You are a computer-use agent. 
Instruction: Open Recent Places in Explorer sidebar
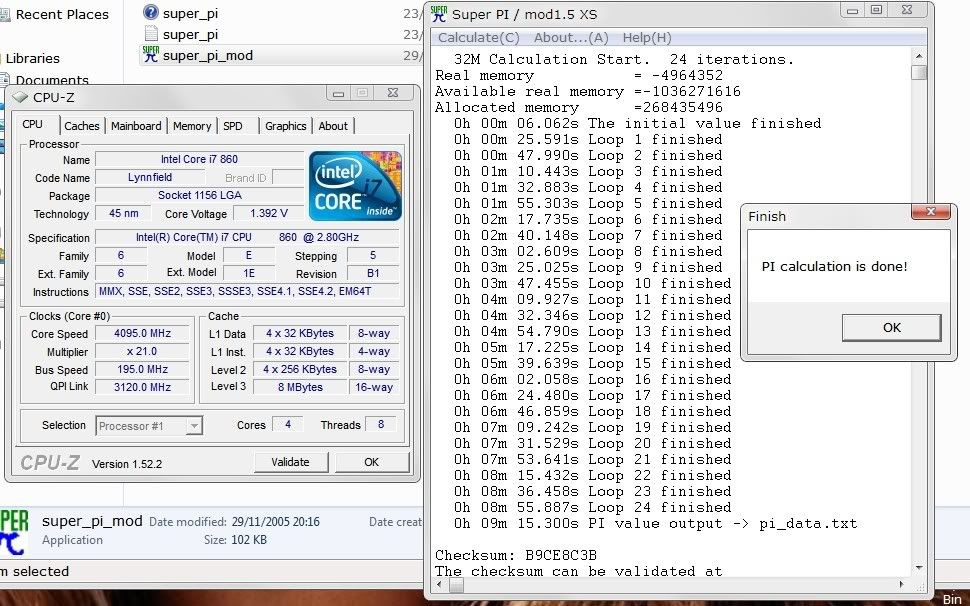click(62, 14)
